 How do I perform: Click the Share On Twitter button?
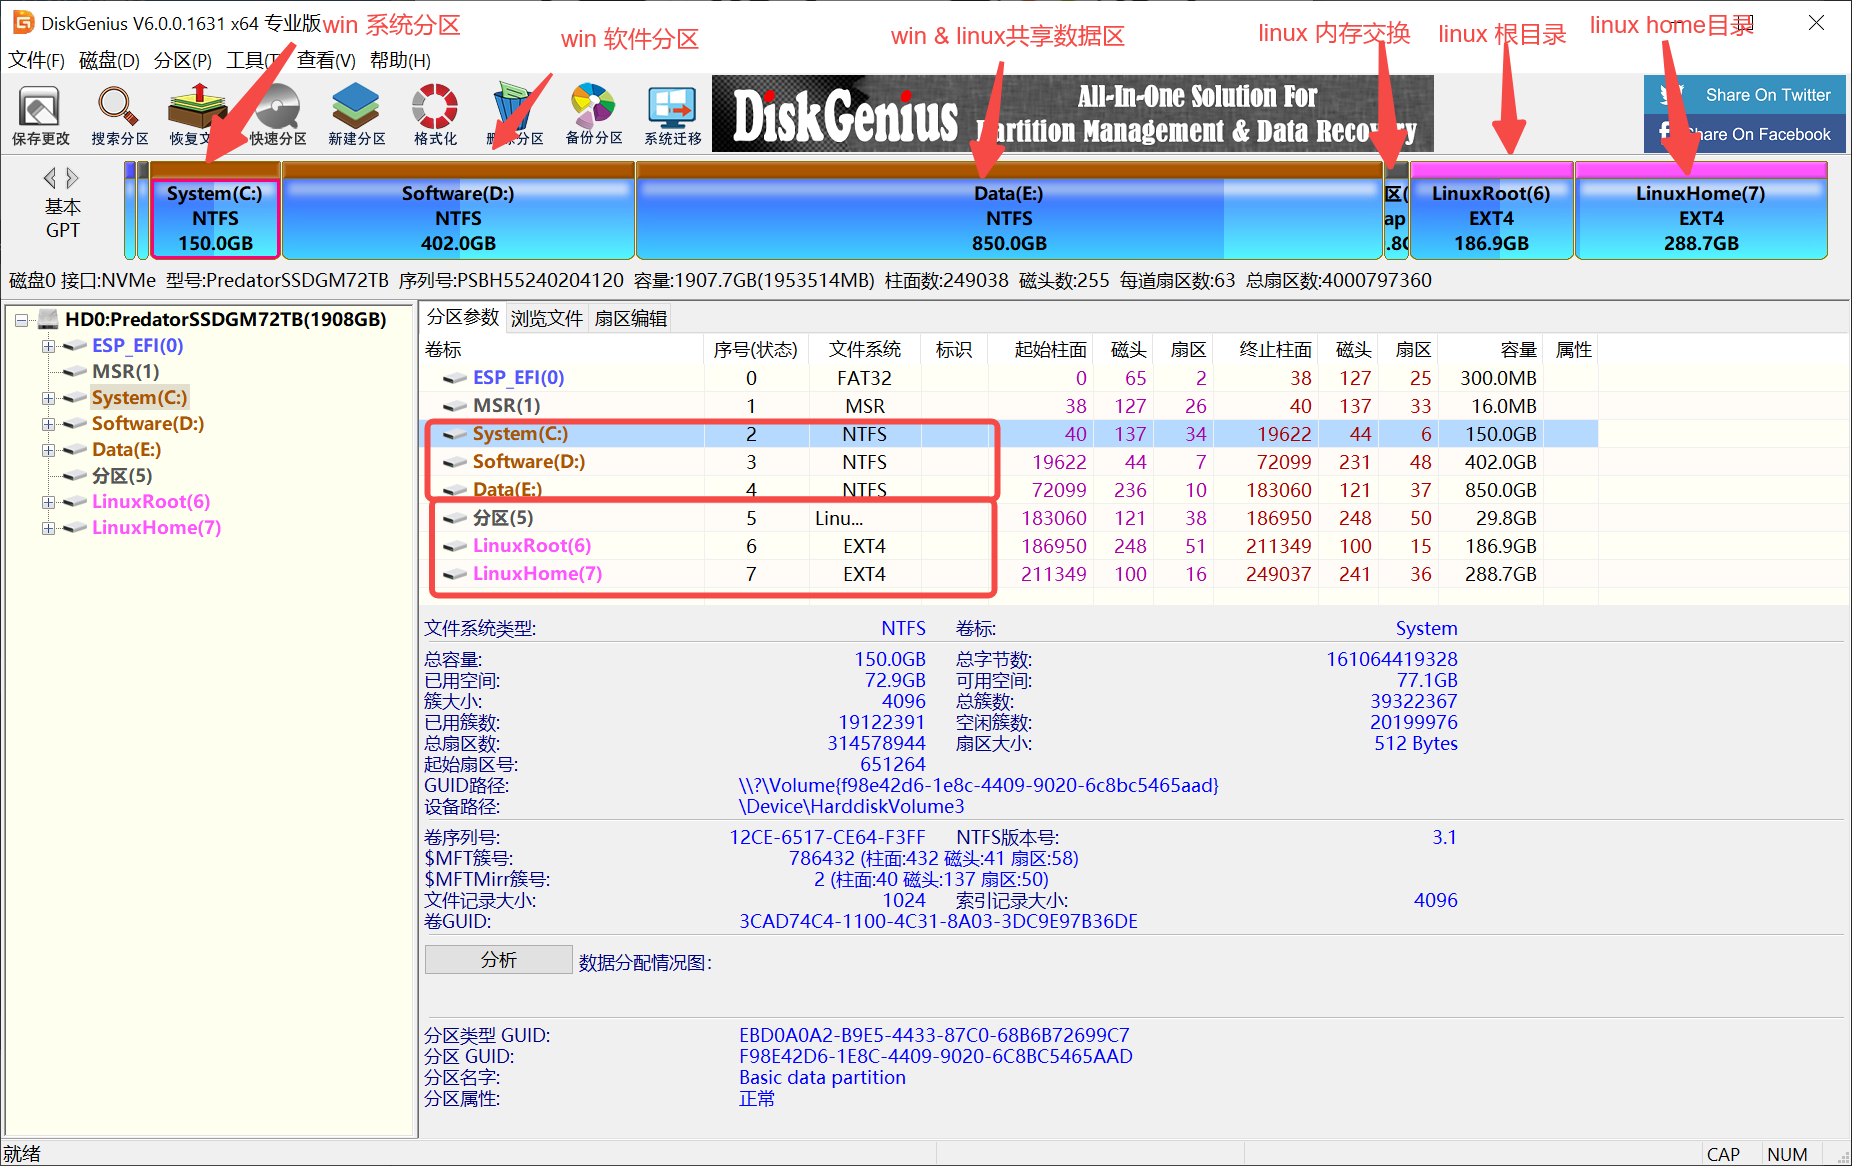point(1744,95)
